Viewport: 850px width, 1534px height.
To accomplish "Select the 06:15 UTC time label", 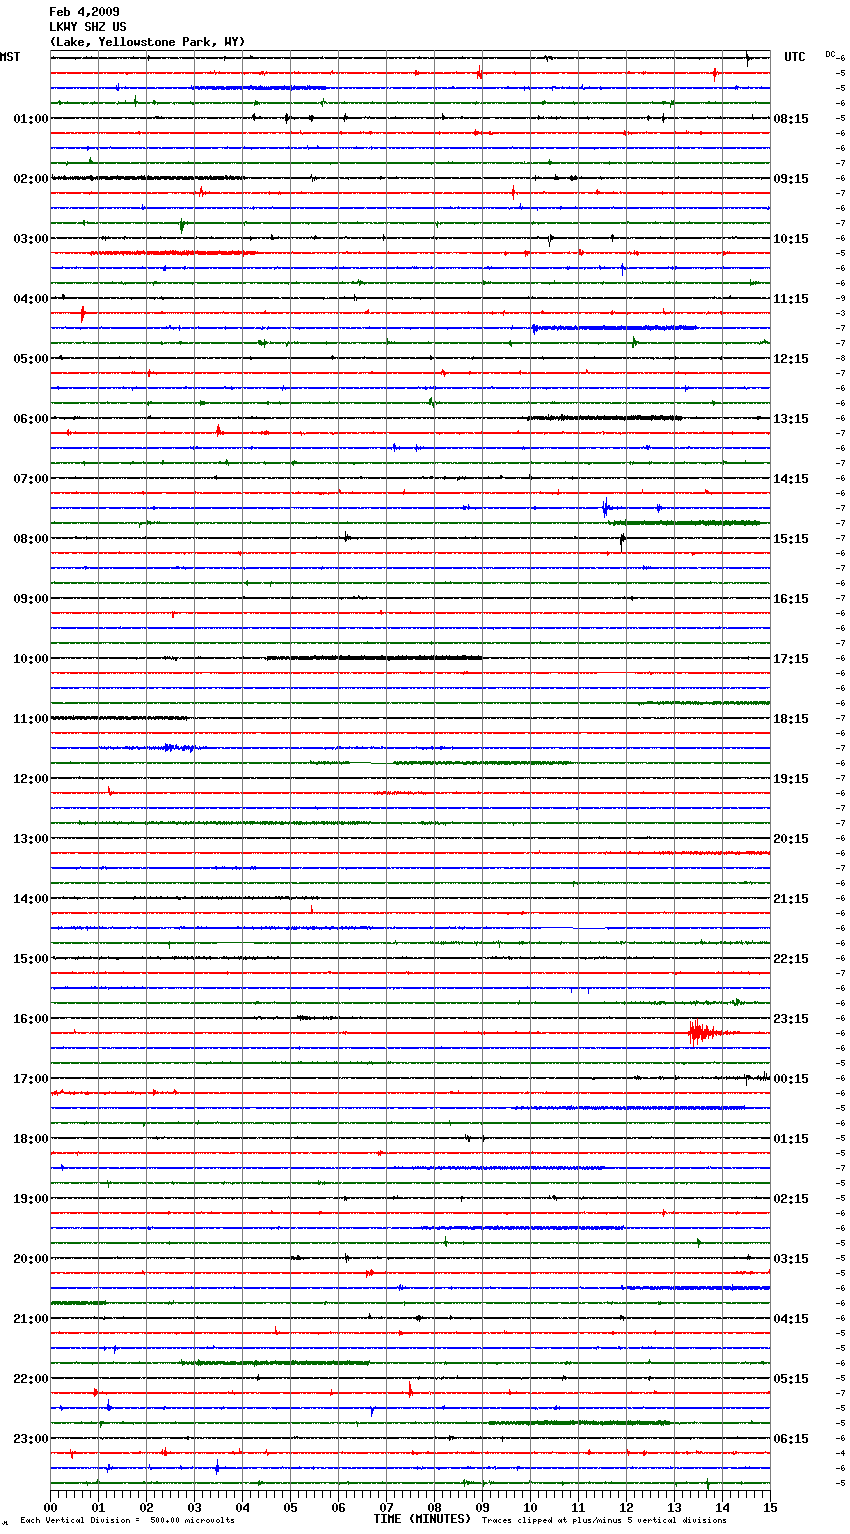I will point(791,1439).
